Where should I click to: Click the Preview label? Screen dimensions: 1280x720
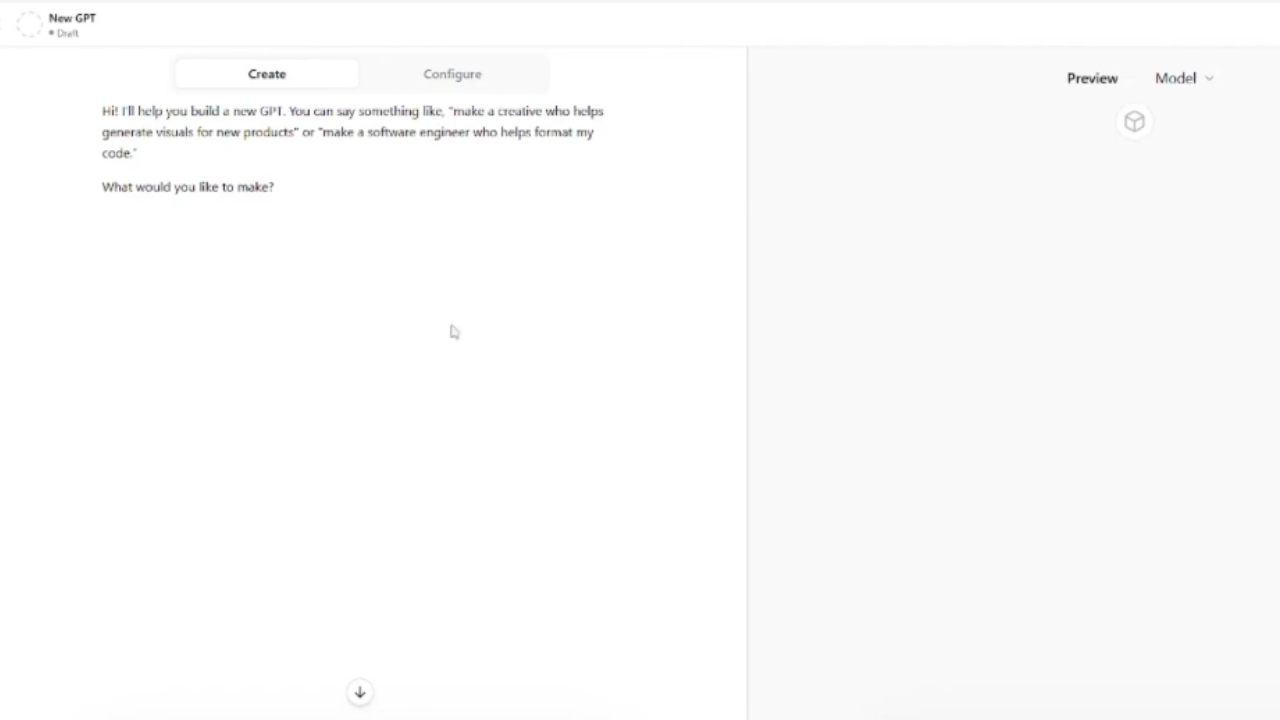[1092, 78]
